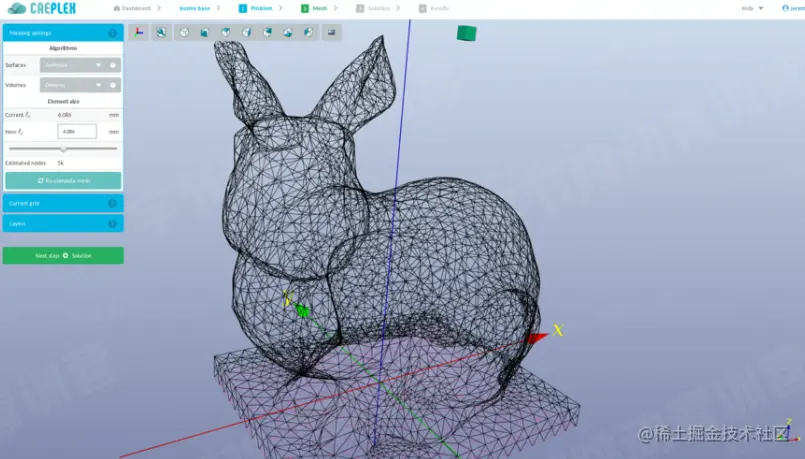Adjust the element size slider handle
This screenshot has width=805, height=459.
coord(64,149)
